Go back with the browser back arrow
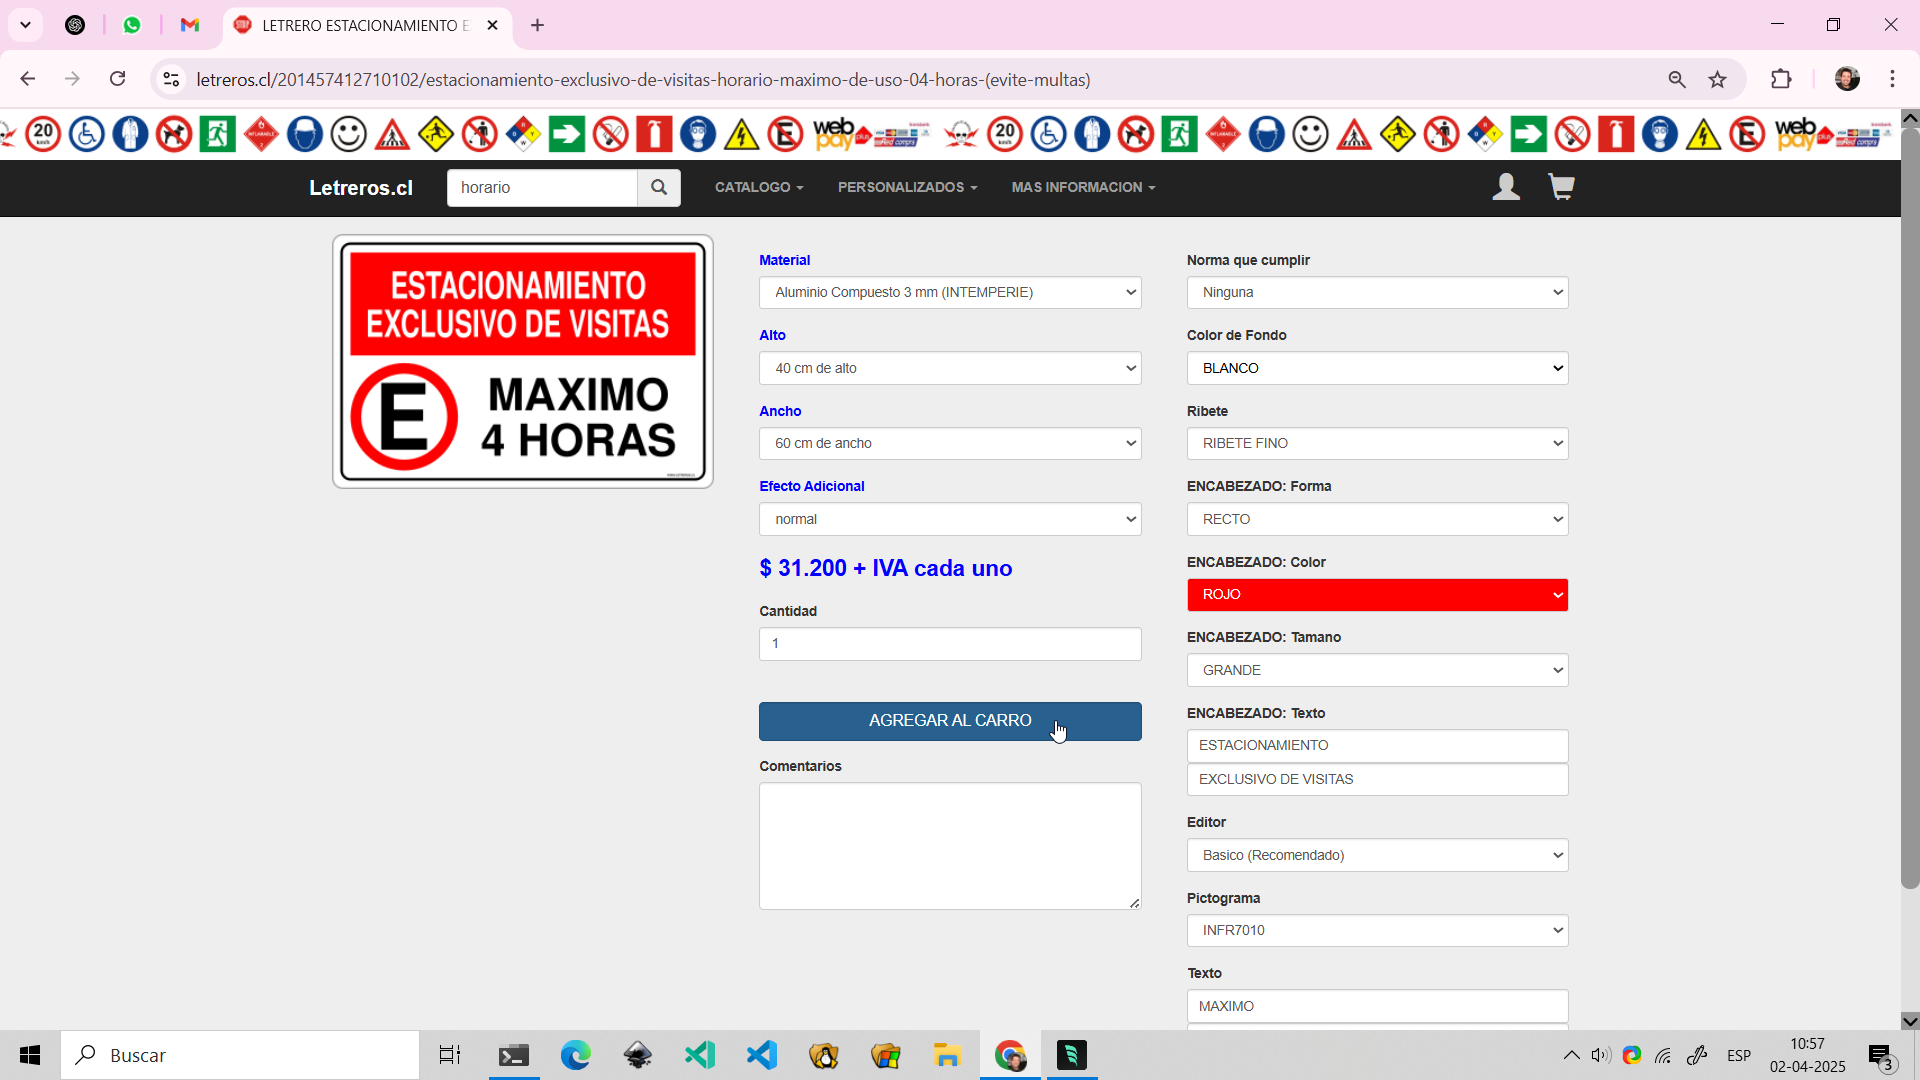Image resolution: width=1920 pixels, height=1080 pixels. click(28, 79)
